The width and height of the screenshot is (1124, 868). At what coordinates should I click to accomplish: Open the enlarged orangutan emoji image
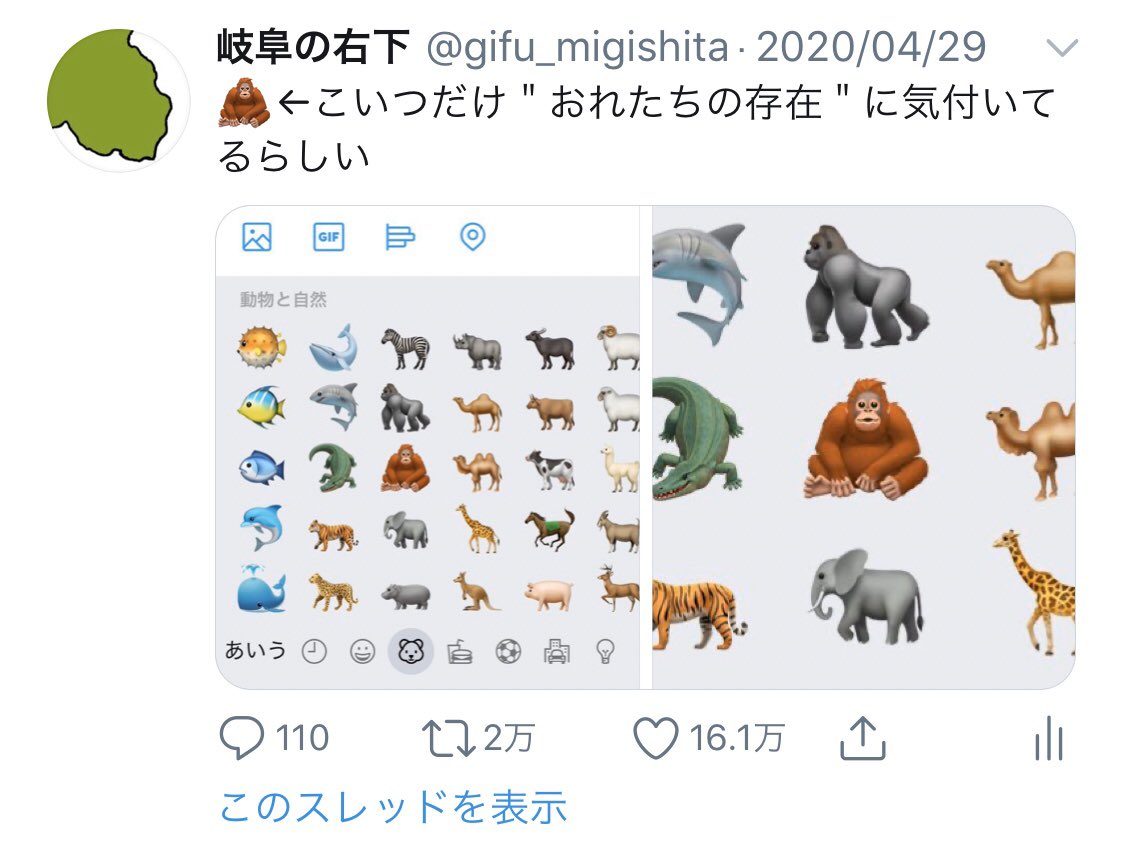tap(867, 440)
